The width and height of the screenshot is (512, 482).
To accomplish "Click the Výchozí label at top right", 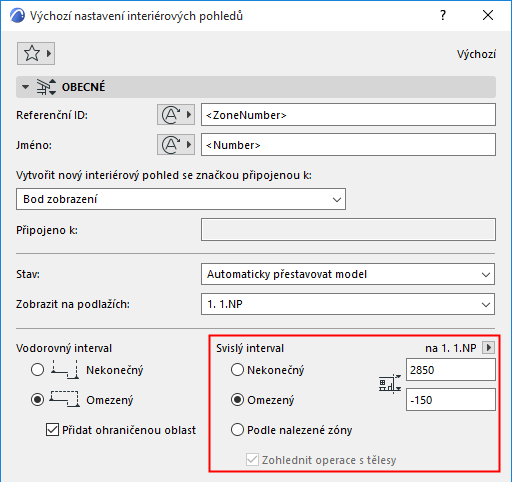I will click(476, 54).
